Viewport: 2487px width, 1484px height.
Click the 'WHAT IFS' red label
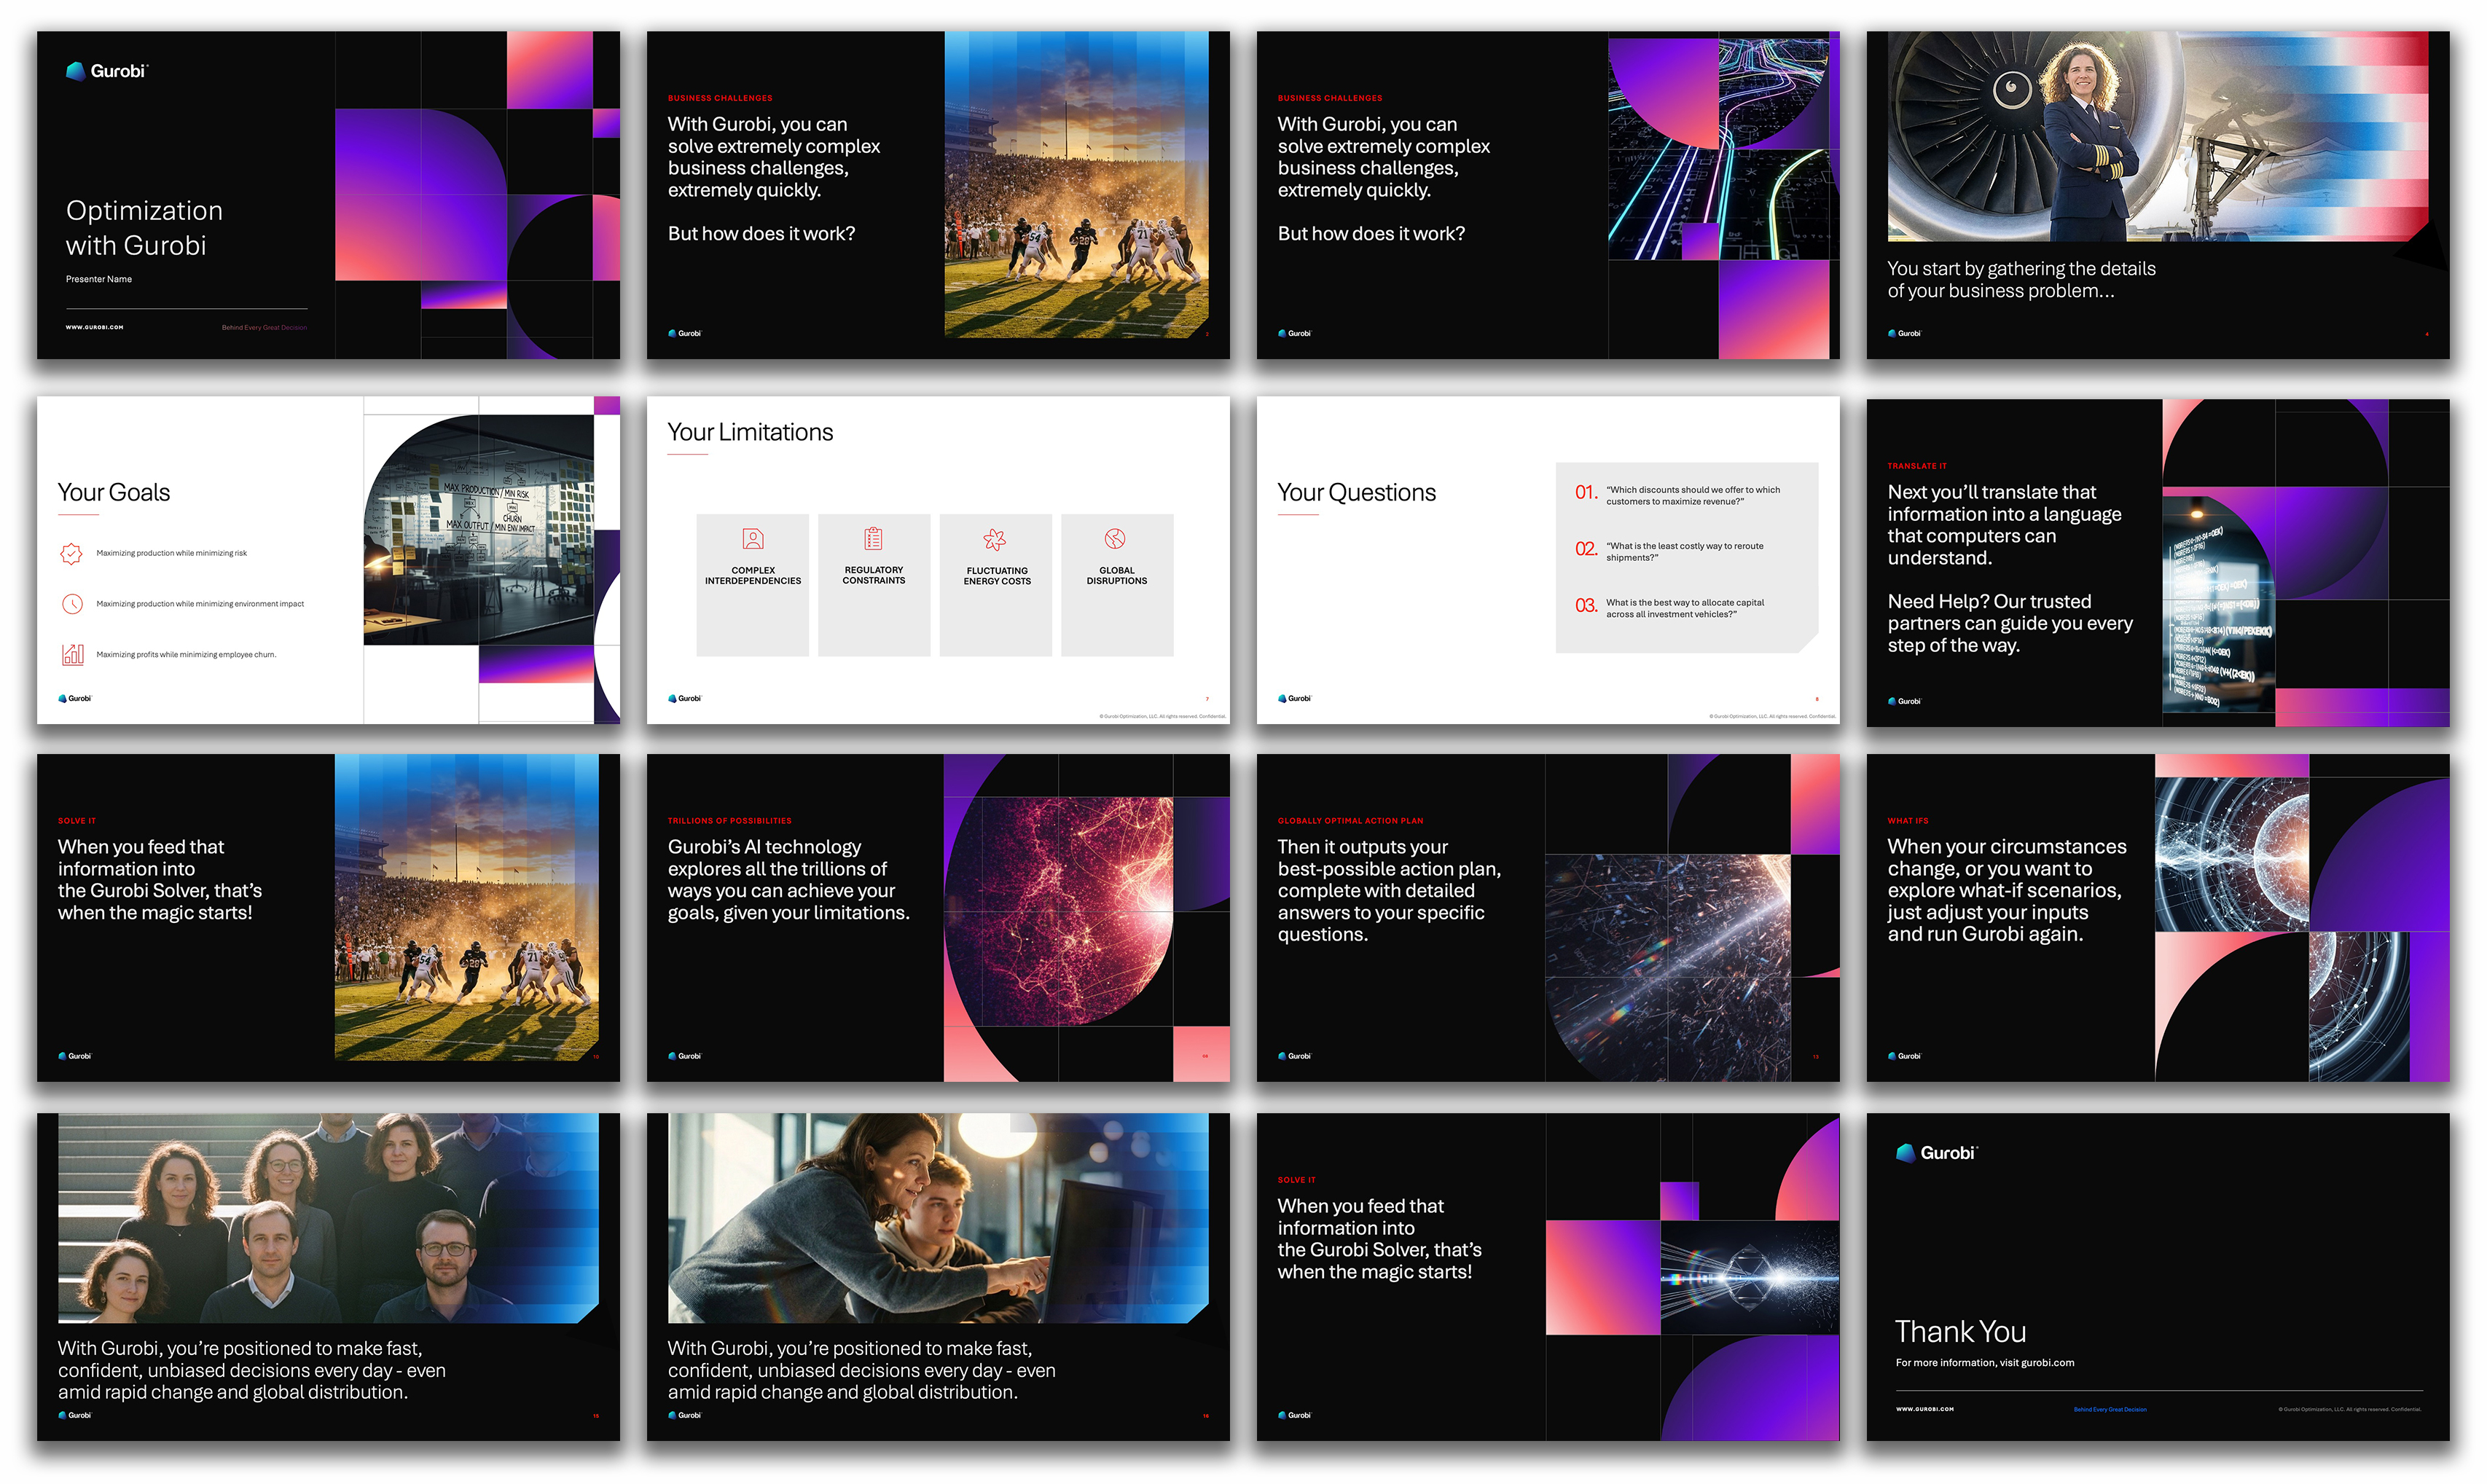coord(1908,821)
